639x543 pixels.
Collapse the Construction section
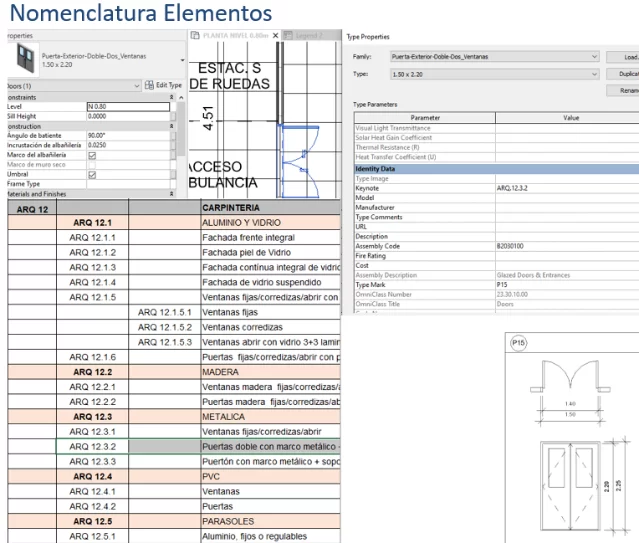pos(171,127)
